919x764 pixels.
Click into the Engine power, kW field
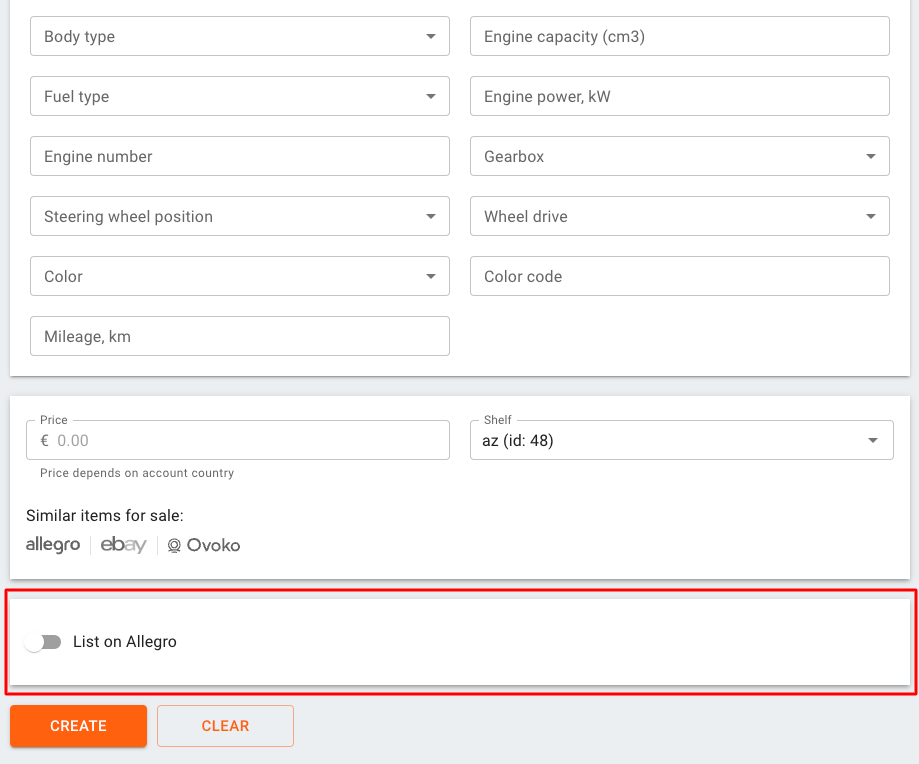[x=680, y=96]
